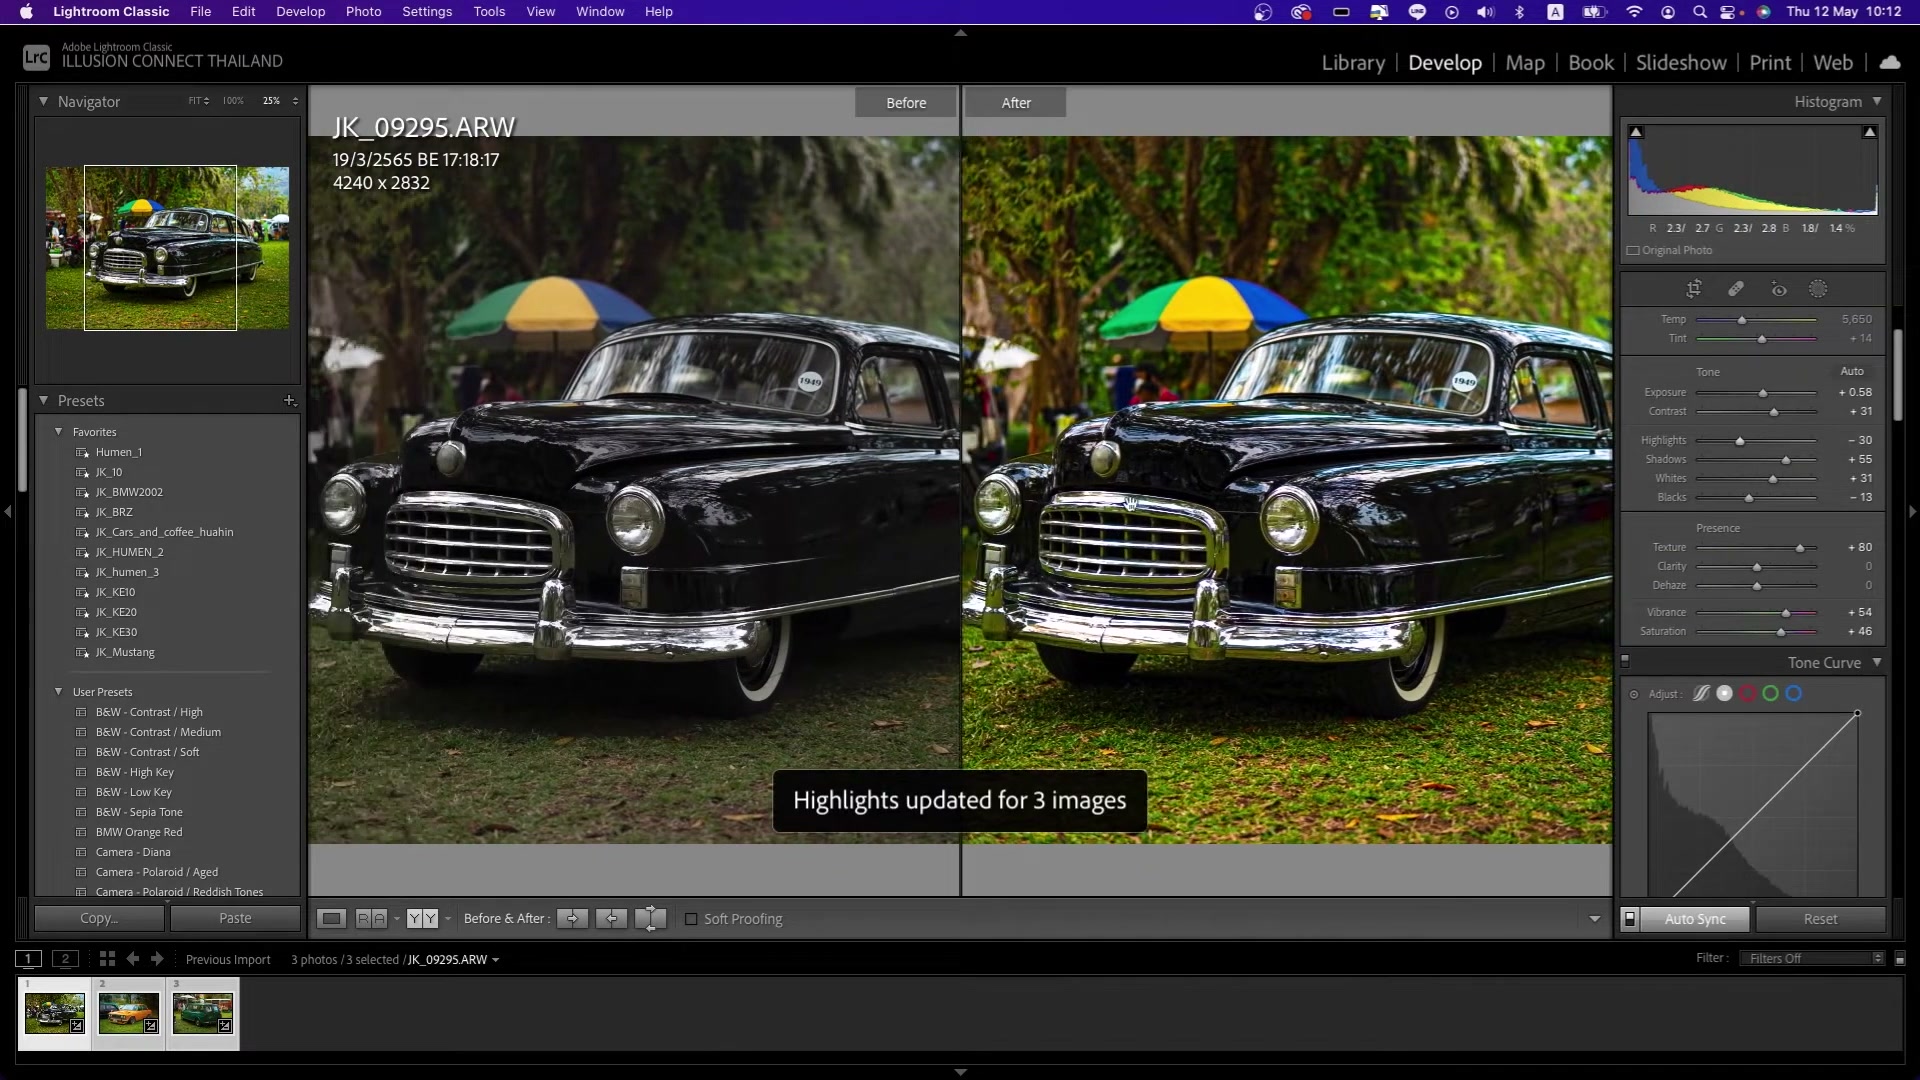
Task: Open the Settings menu
Action: [x=427, y=12]
